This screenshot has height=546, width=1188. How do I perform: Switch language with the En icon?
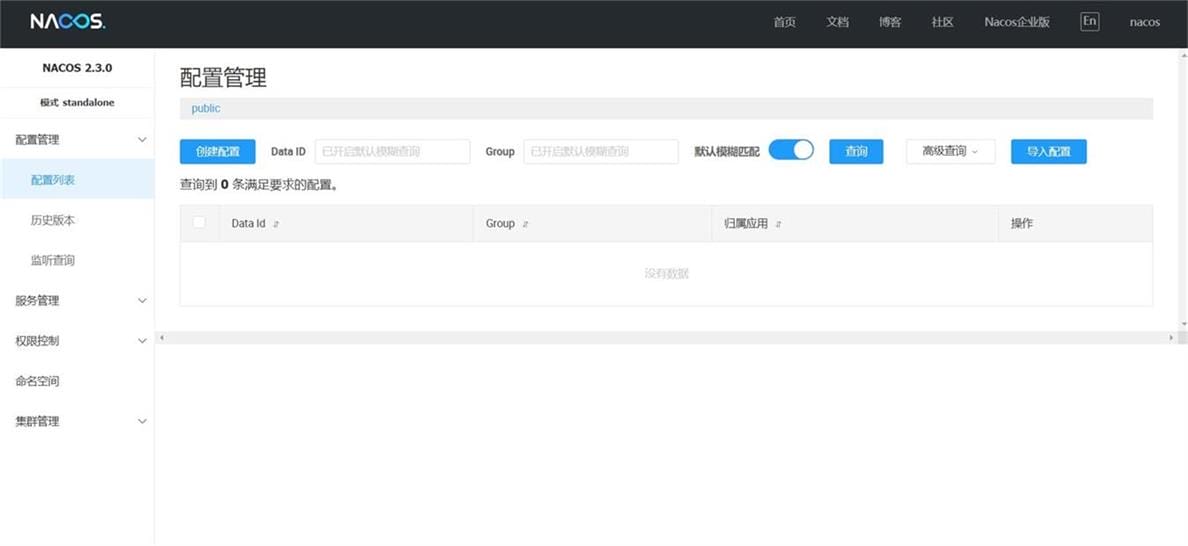tap(1089, 21)
